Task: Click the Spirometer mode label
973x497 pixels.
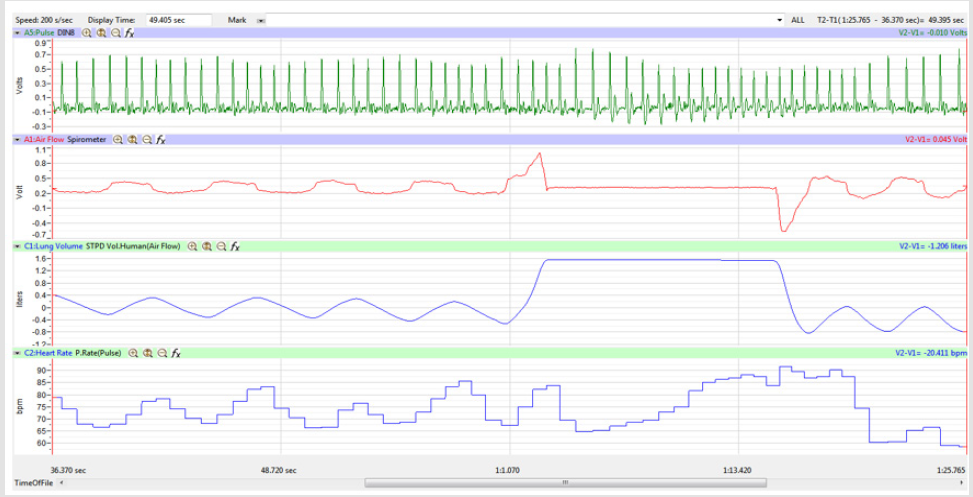Action: pos(89,140)
